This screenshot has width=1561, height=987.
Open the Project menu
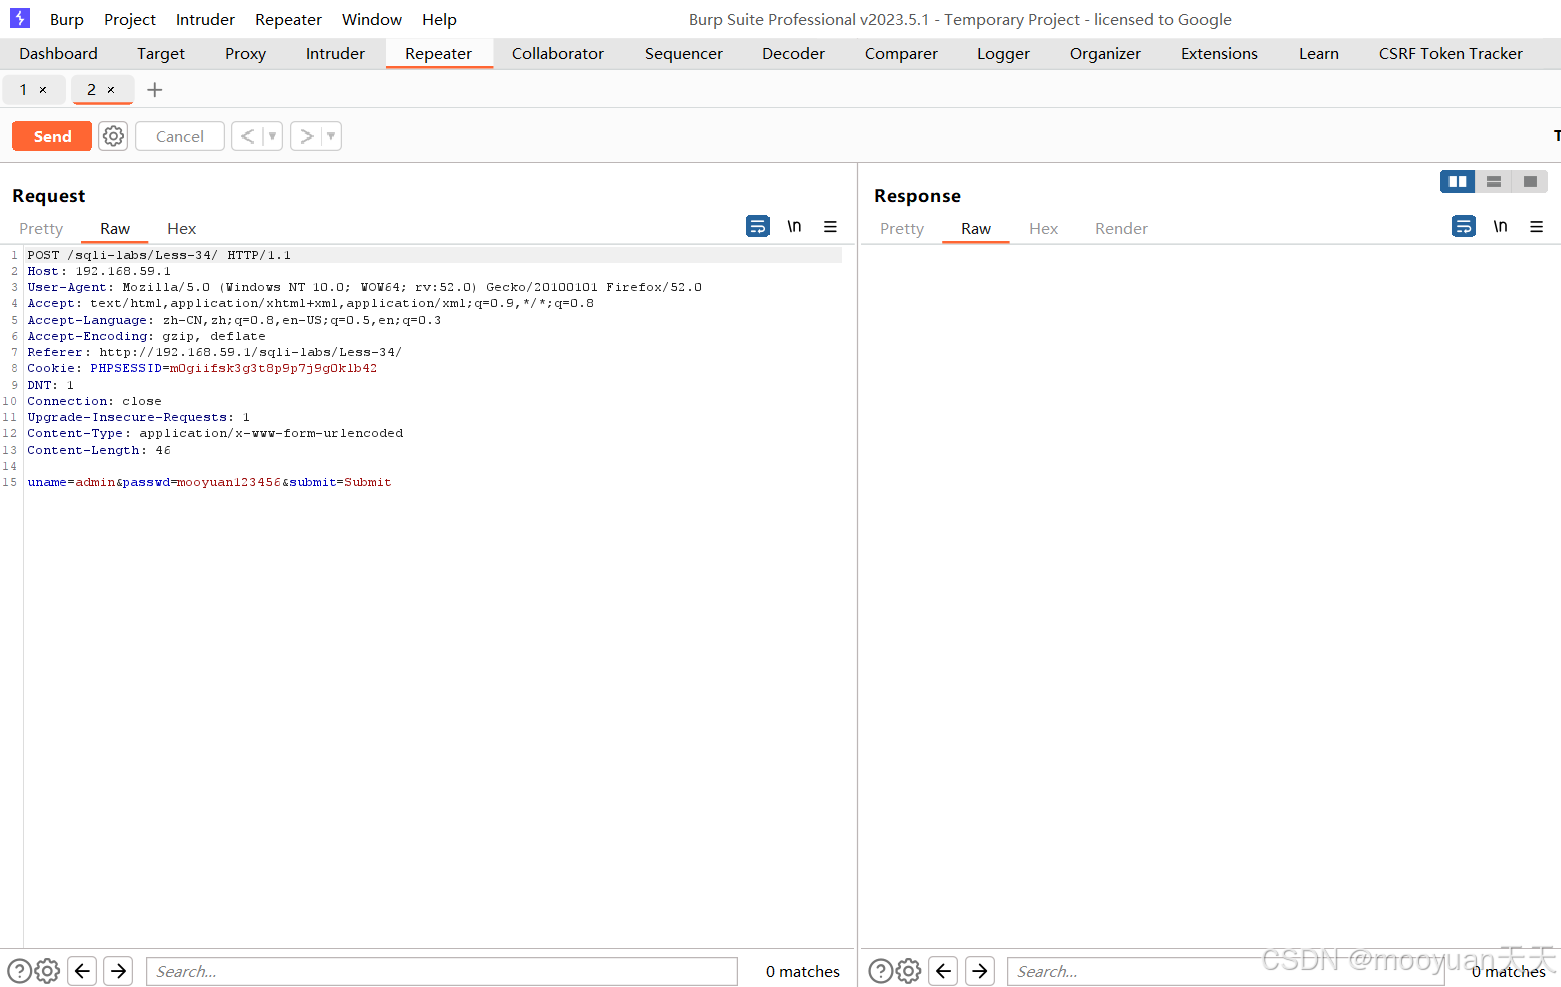tap(130, 19)
